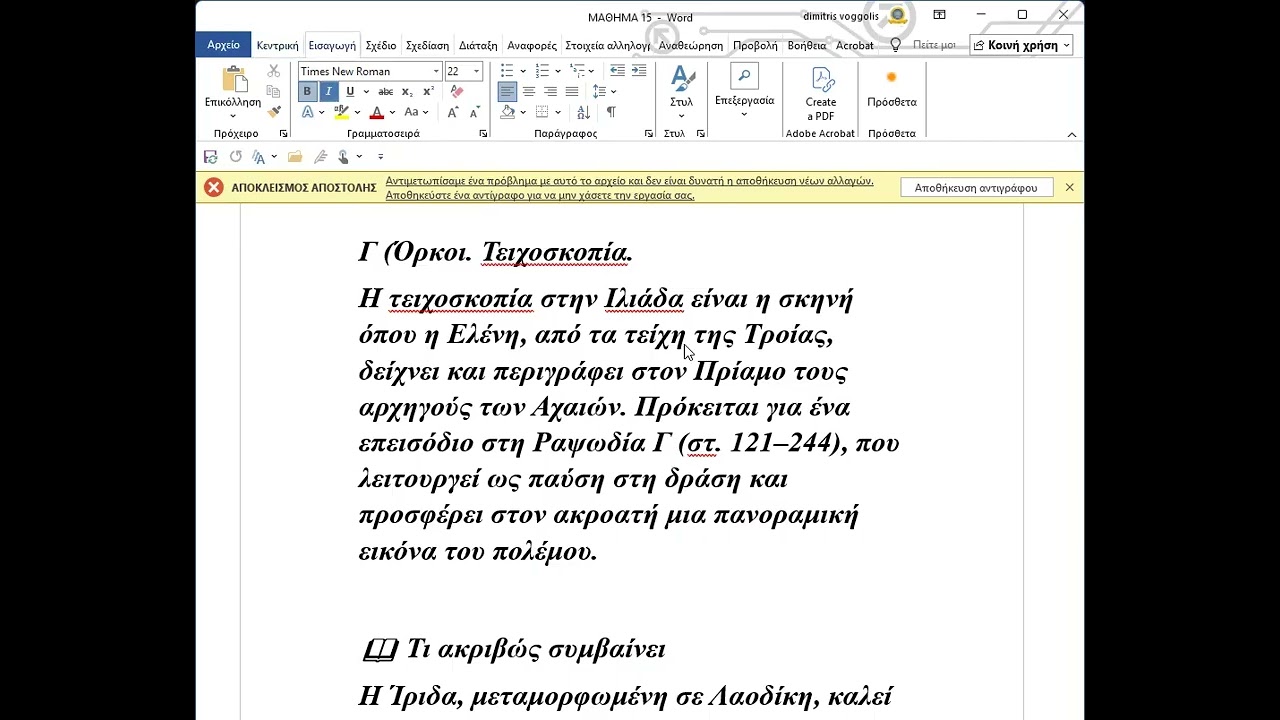
Task: Open font size 22 dropdown
Action: point(476,71)
